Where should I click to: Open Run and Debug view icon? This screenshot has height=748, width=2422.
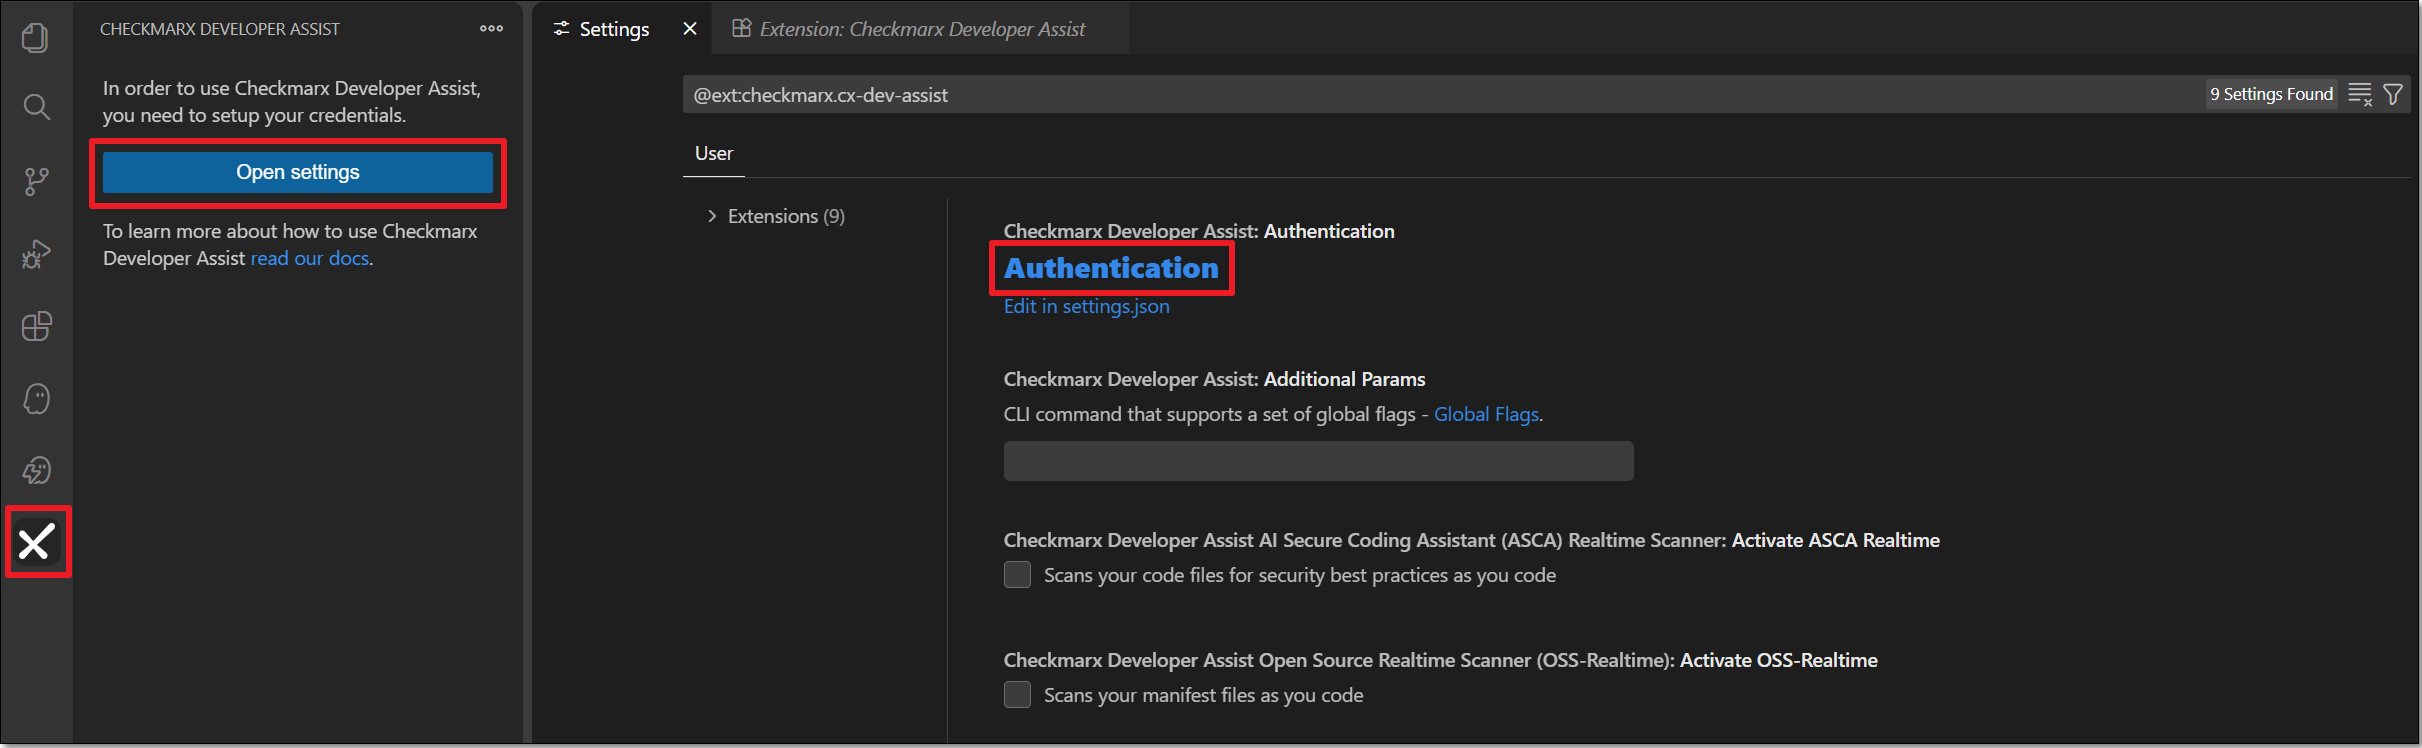pos(36,254)
